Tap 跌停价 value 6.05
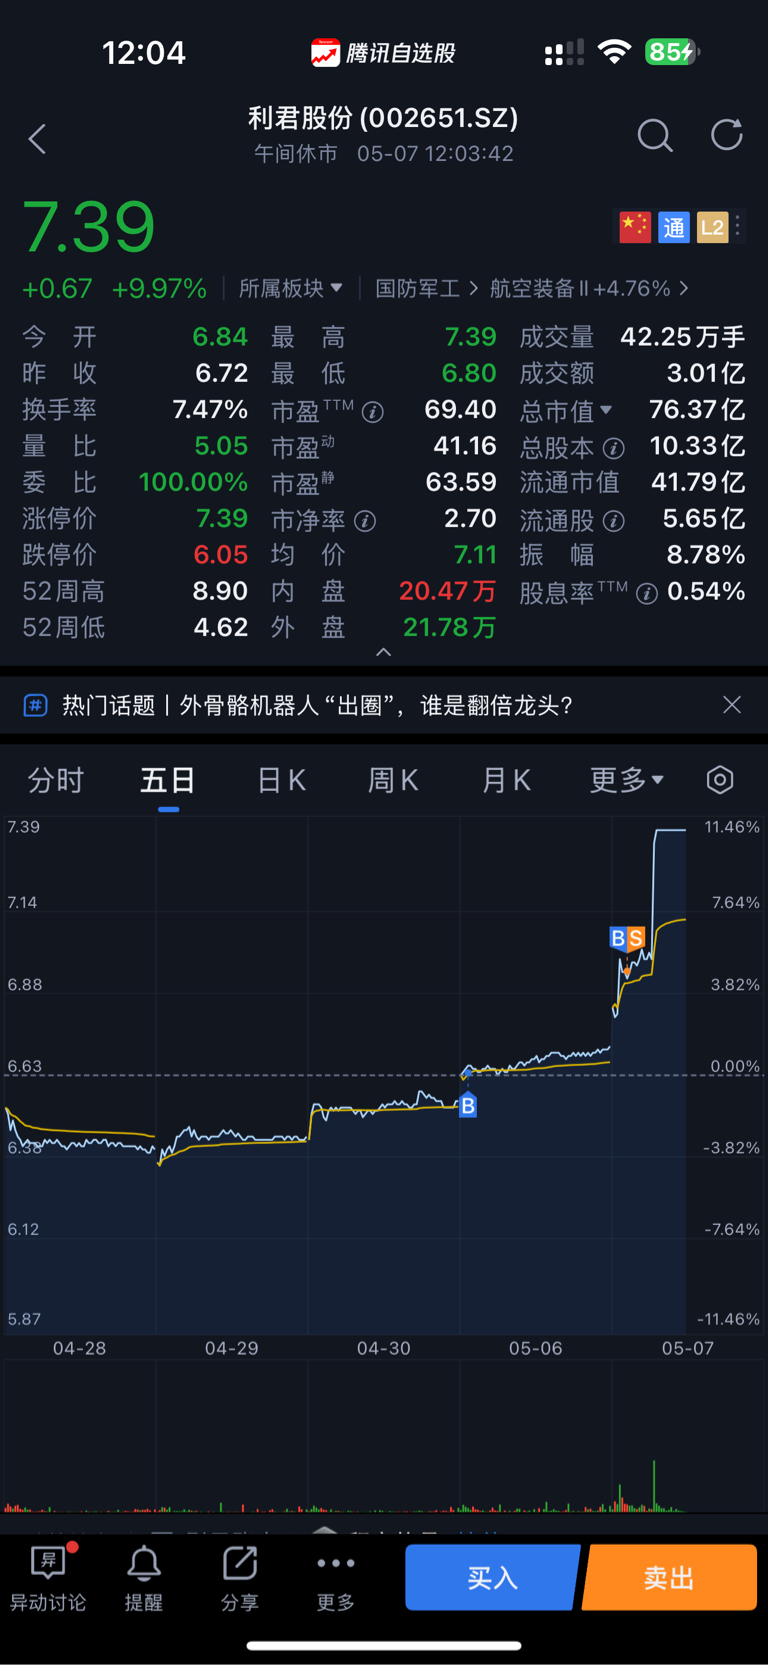The image size is (768, 1665). pyautogui.click(x=221, y=555)
